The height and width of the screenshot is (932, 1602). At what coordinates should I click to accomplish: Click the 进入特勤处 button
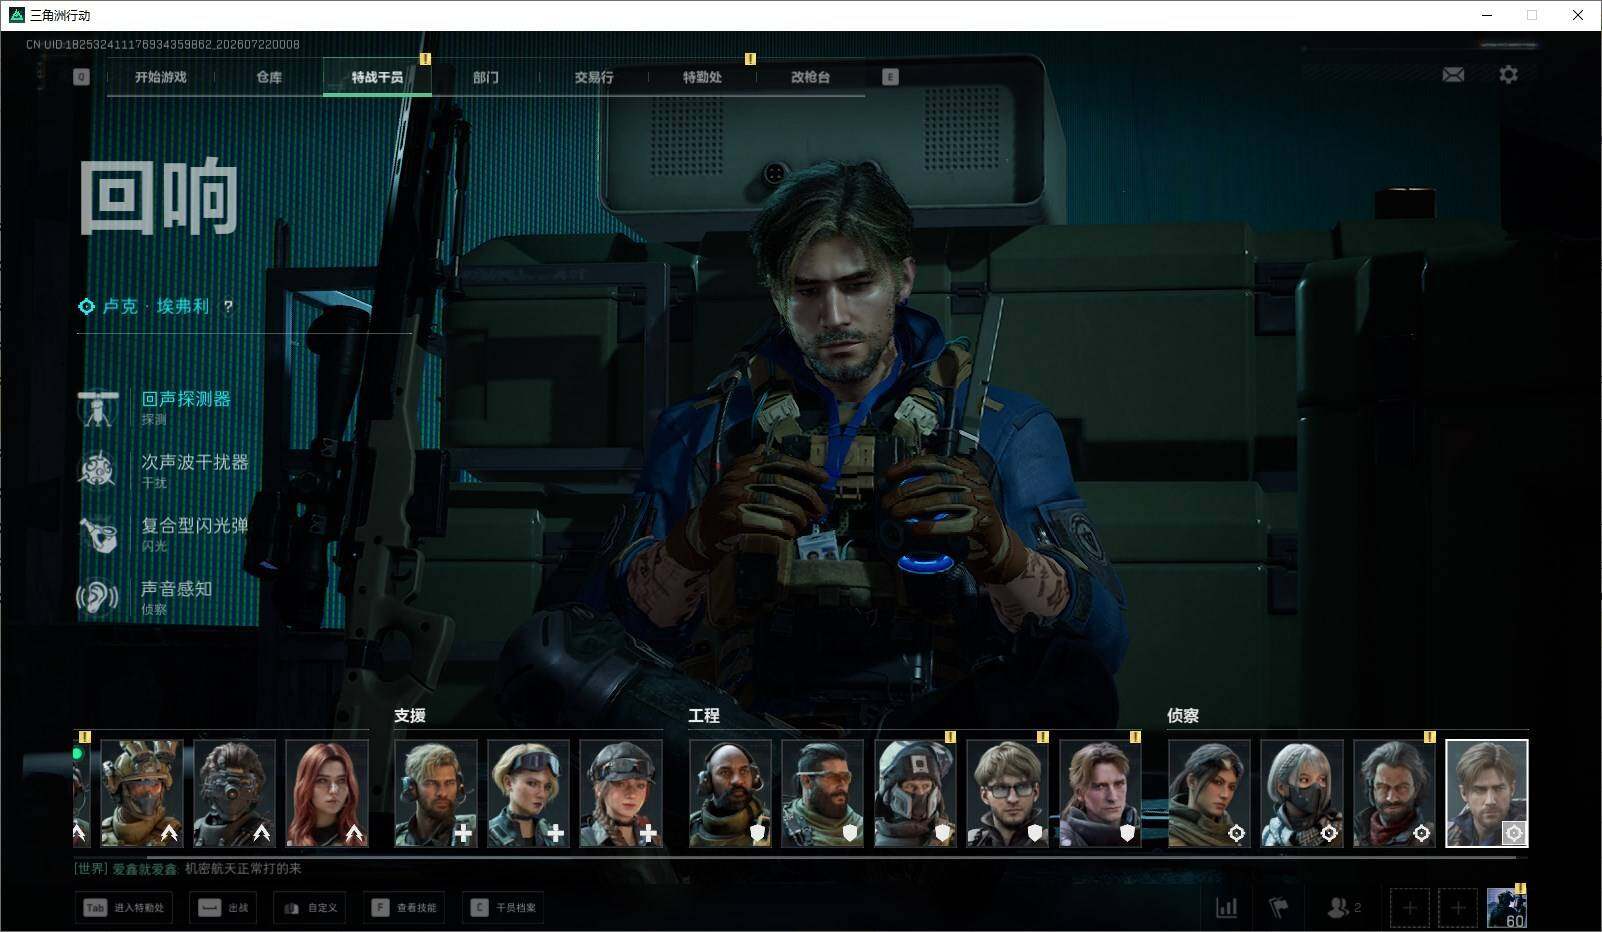(x=123, y=907)
